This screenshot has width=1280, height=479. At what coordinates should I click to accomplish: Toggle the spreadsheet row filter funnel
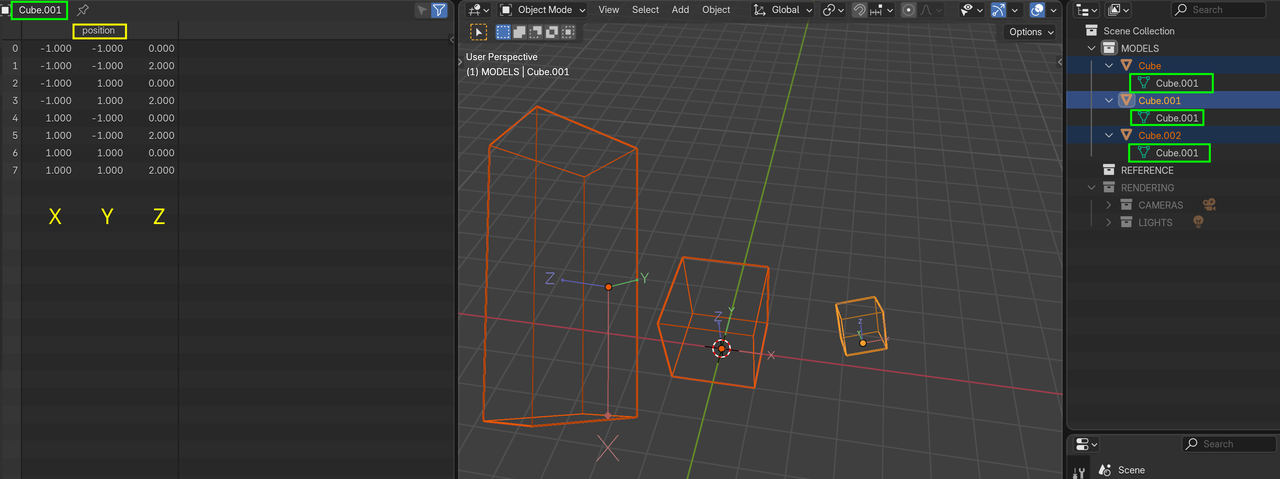pyautogui.click(x=439, y=10)
